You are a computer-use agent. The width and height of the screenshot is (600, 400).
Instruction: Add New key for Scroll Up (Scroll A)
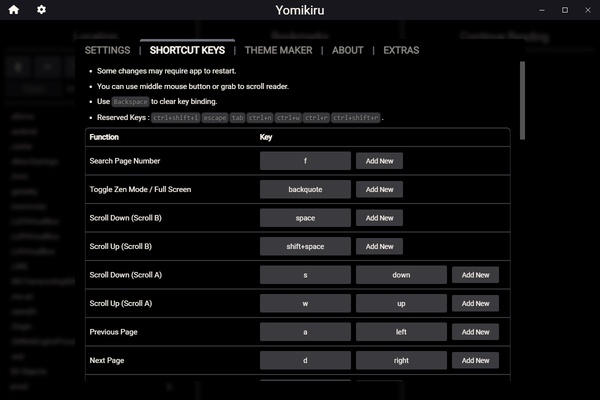click(475, 304)
